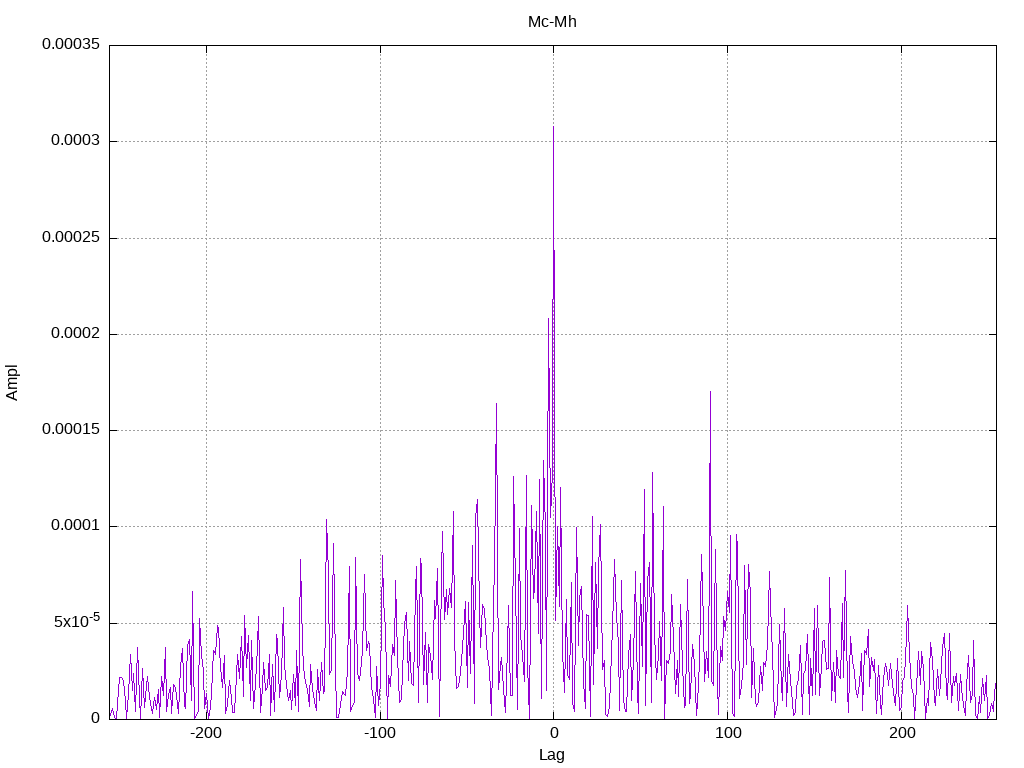
Task: Click the 0.0002 y-axis tick label
Action: coord(76,333)
